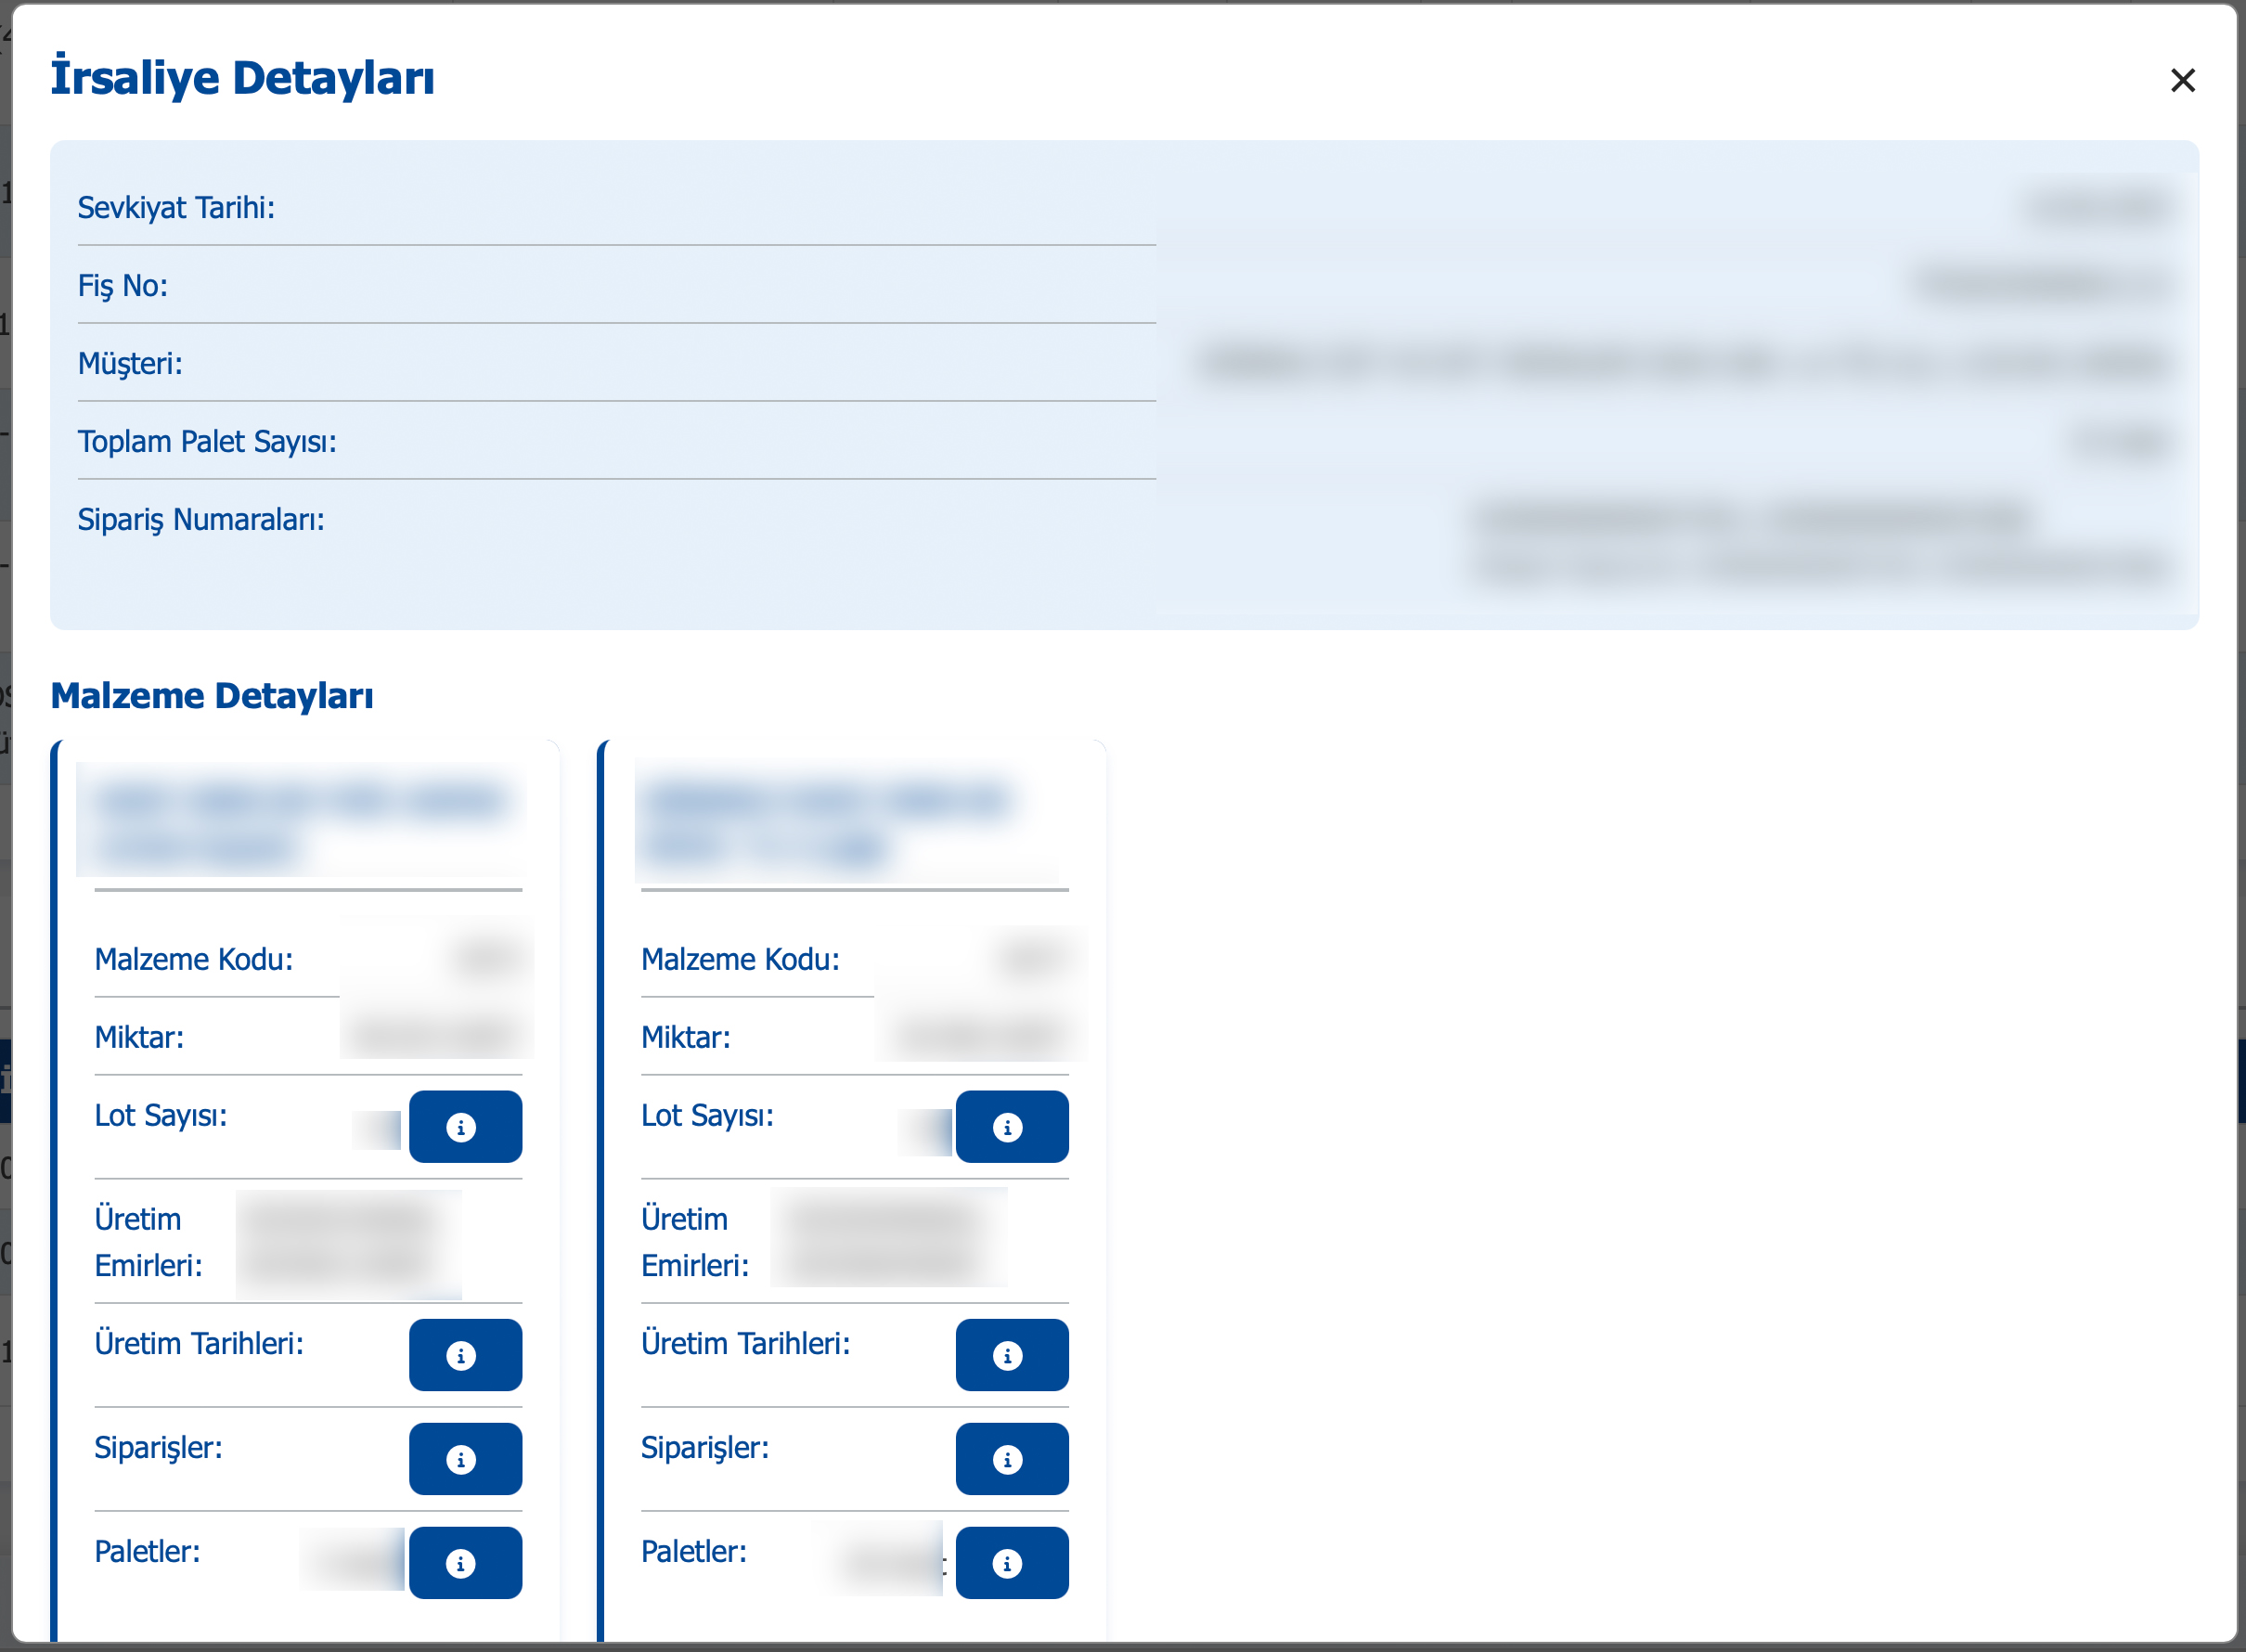The width and height of the screenshot is (2246, 1652).
Task: Open Paletler info in second card
Action: pyautogui.click(x=1011, y=1563)
